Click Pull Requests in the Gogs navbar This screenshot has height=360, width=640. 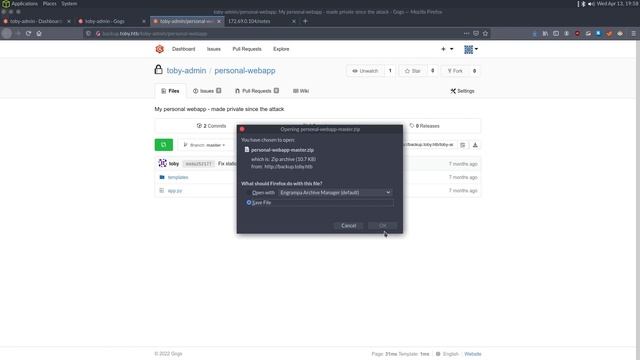(x=247, y=49)
